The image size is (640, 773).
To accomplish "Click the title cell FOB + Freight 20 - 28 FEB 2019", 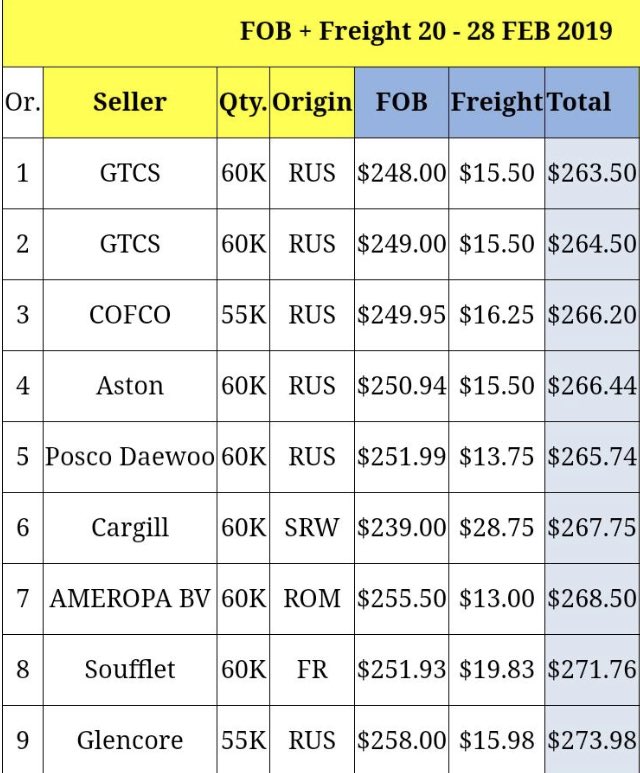I will tap(426, 31).
